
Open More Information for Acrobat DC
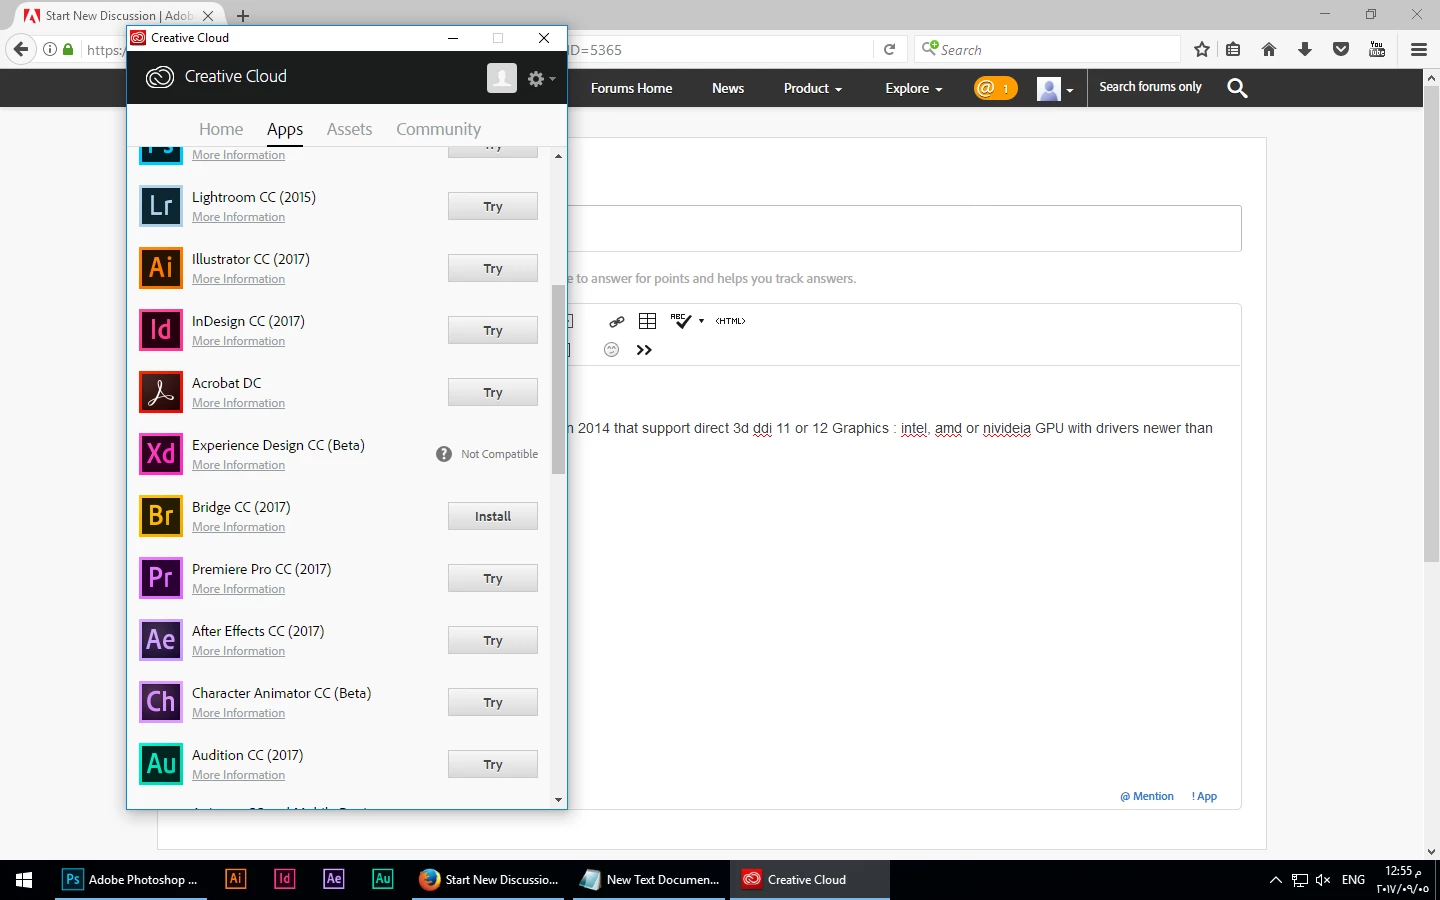[238, 403]
